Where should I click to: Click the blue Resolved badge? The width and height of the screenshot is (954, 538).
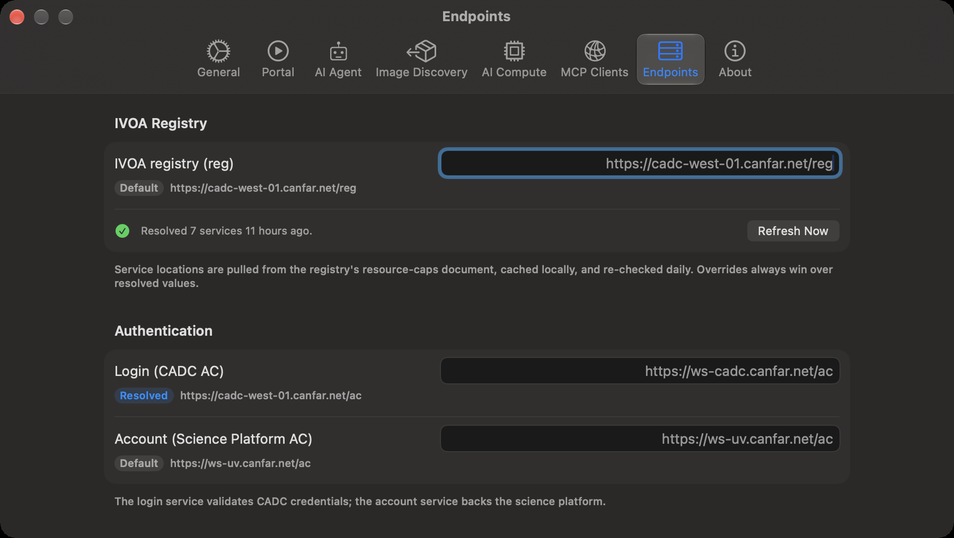coord(144,396)
